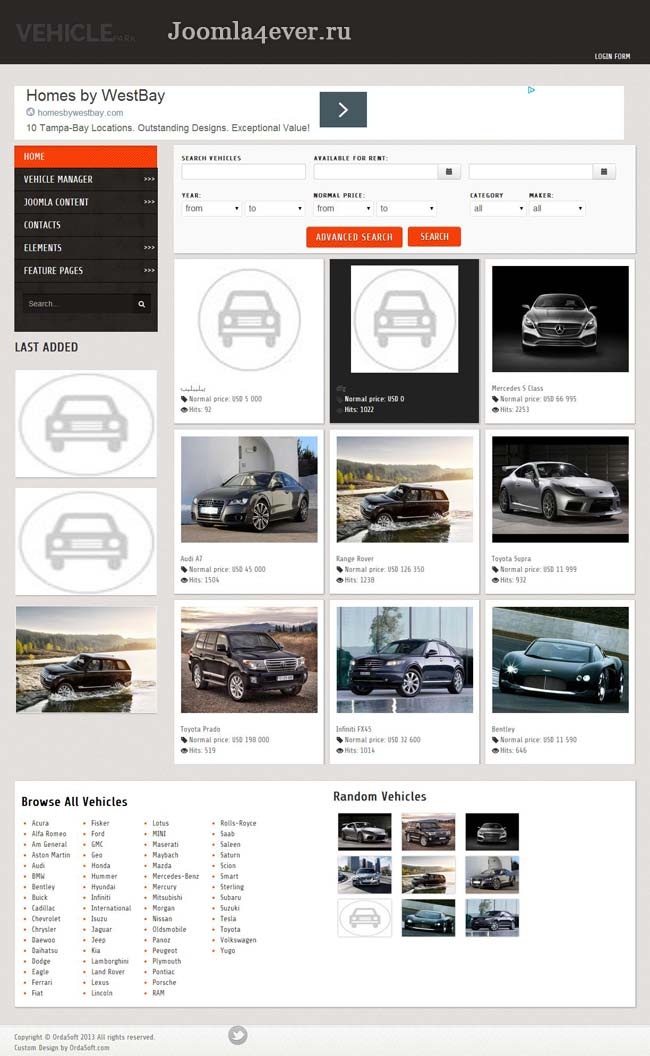Open the first rental date calendar icon

pos(451,172)
